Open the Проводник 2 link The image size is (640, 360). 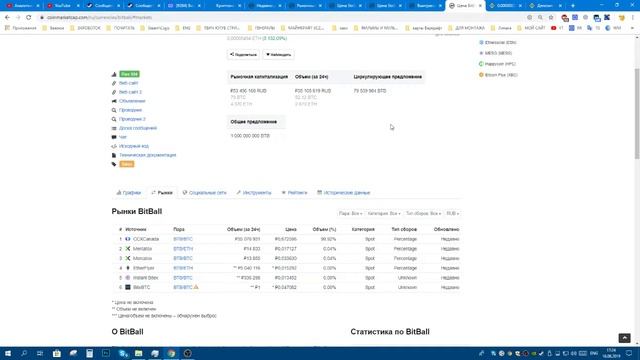coord(132,119)
